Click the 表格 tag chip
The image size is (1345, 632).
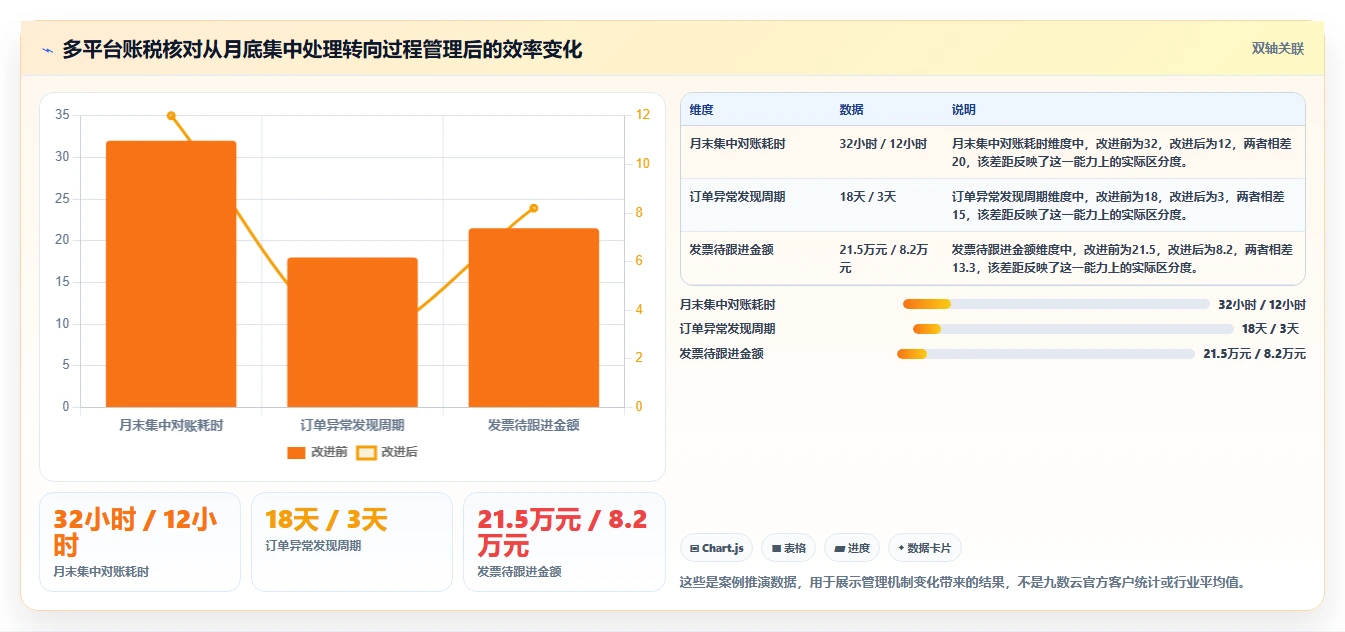click(788, 548)
